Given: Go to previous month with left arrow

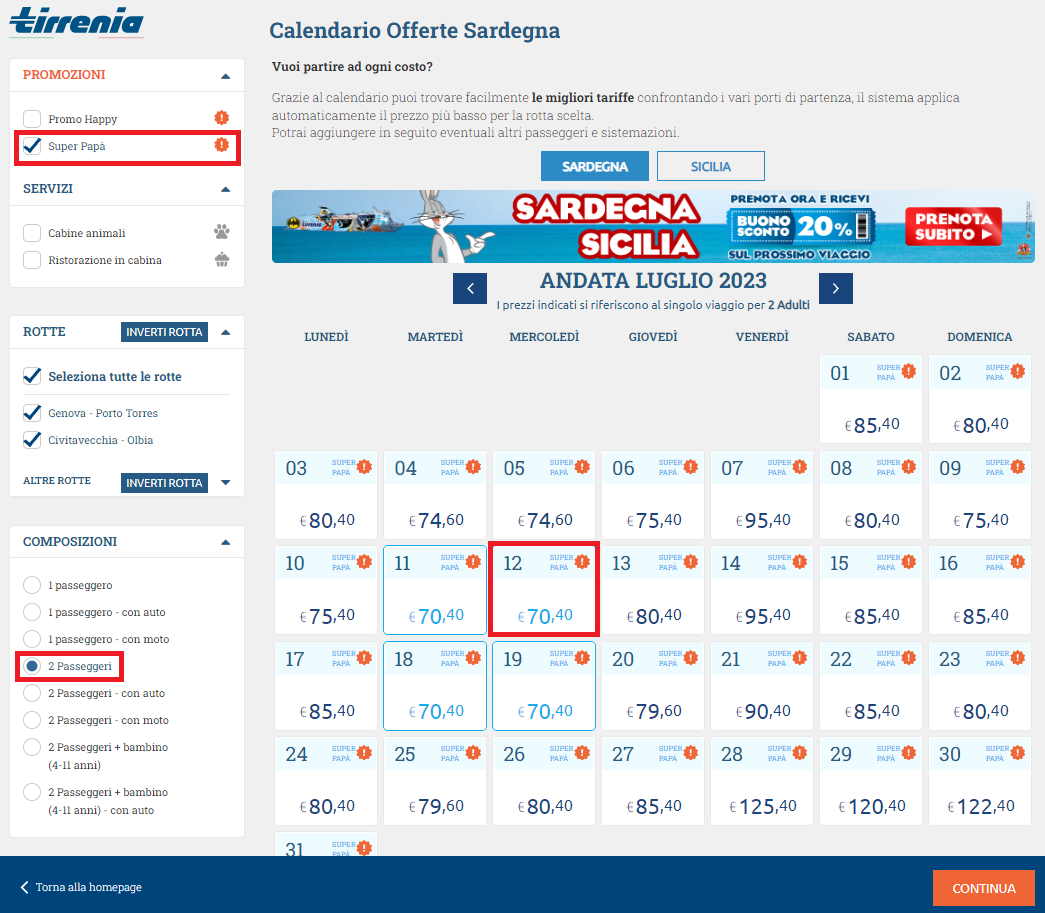Looking at the screenshot, I should [470, 289].
